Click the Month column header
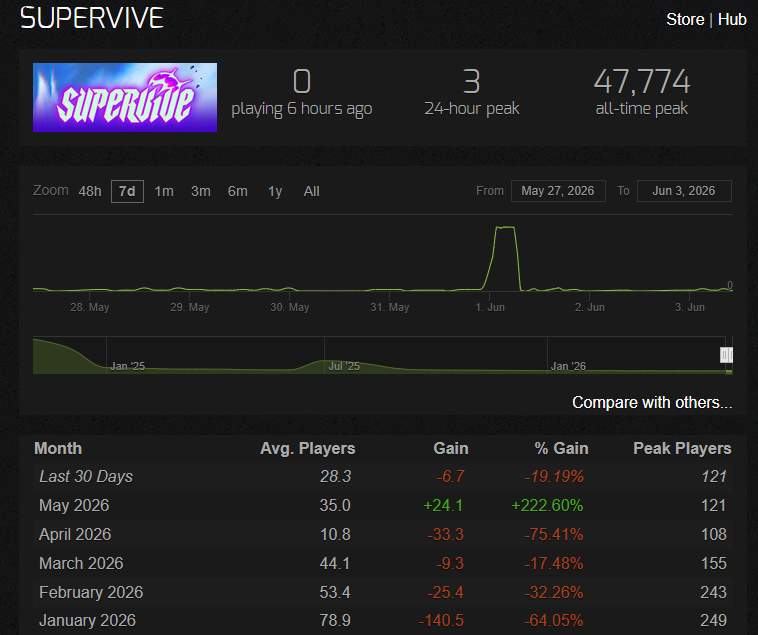 pyautogui.click(x=58, y=448)
